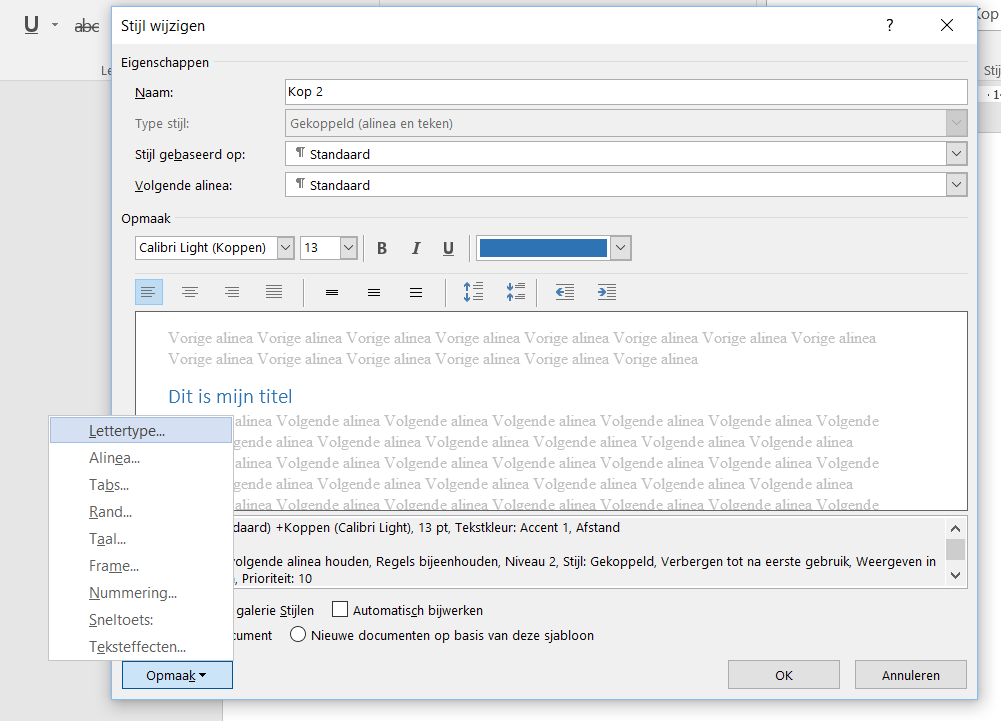Align paragraph text to the right
The height and width of the screenshot is (721, 1001).
click(x=232, y=292)
